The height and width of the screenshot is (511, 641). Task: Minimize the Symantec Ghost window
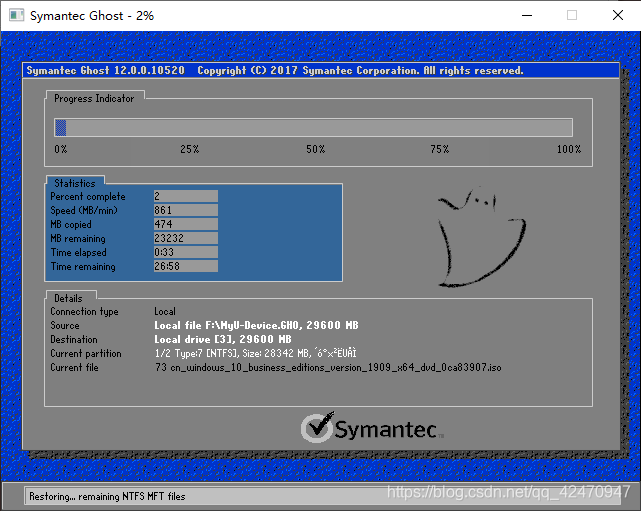(x=527, y=16)
